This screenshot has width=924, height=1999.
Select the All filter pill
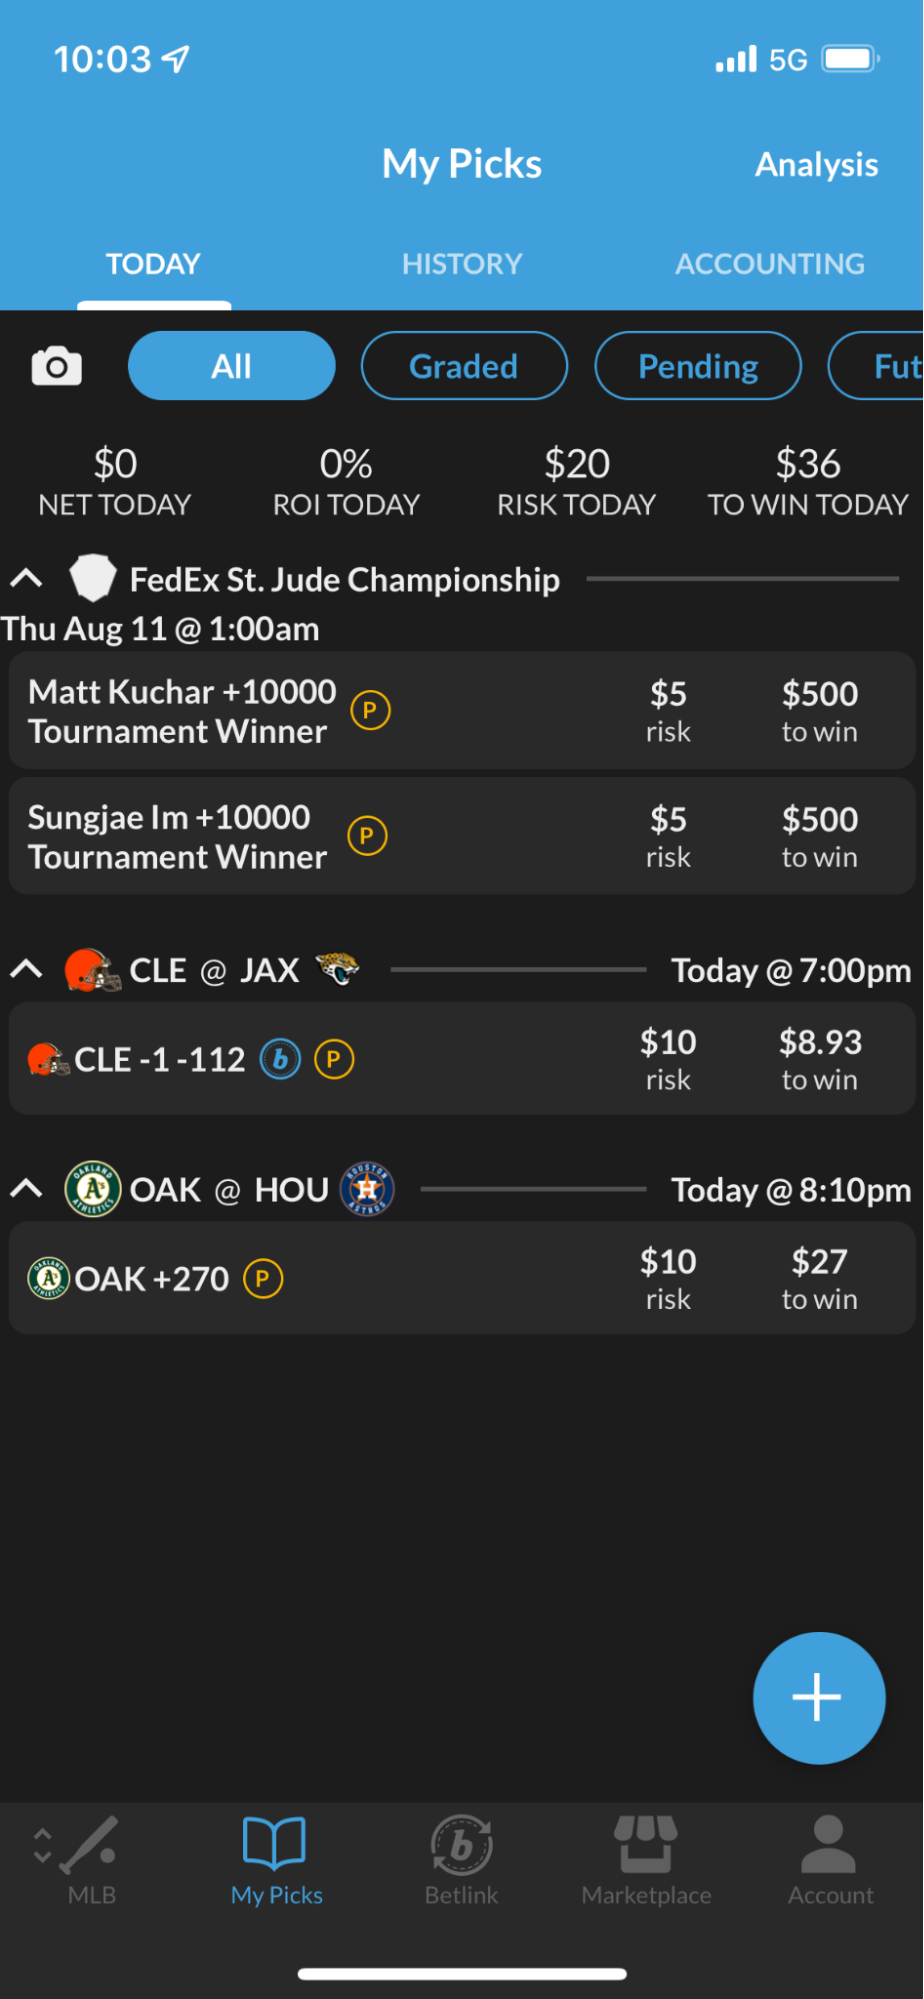tap(231, 367)
